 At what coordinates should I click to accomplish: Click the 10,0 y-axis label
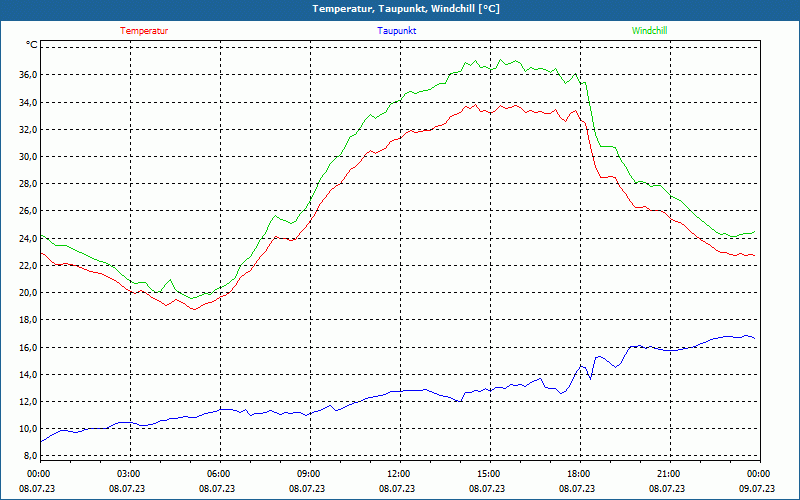point(28,429)
